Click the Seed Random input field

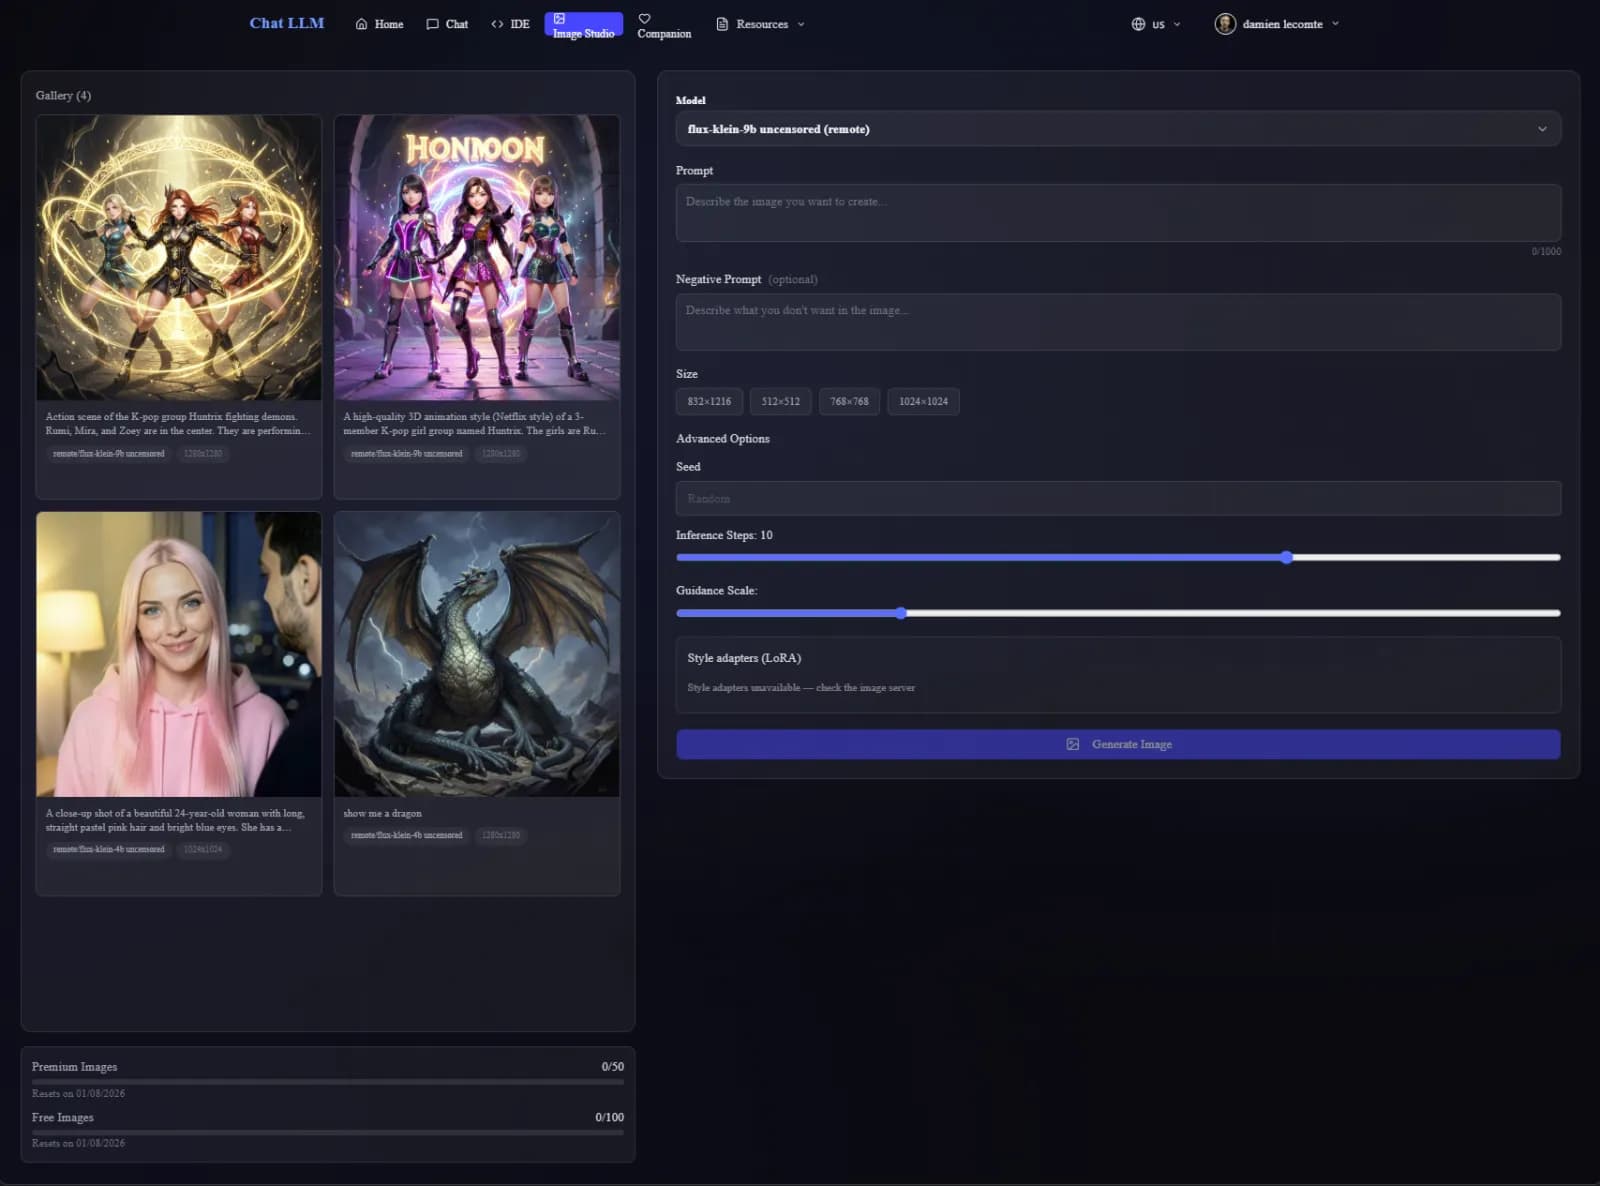tap(1118, 498)
